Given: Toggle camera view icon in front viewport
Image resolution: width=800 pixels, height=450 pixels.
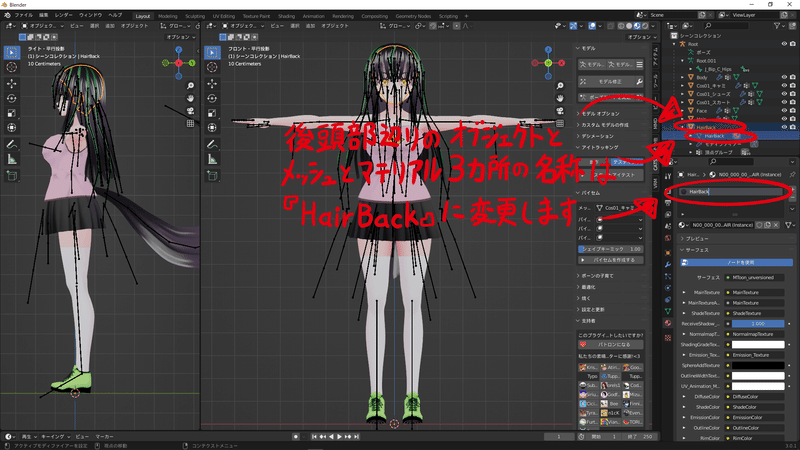Looking at the screenshot, I should tap(560, 111).
